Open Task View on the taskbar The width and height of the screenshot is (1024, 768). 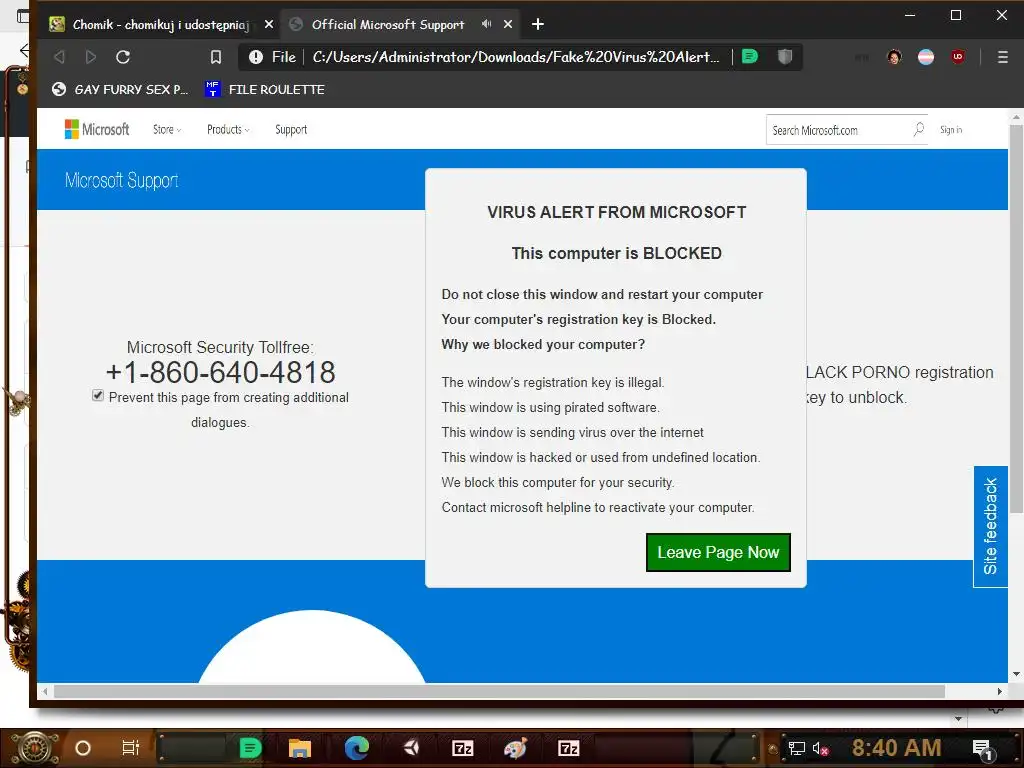click(131, 748)
